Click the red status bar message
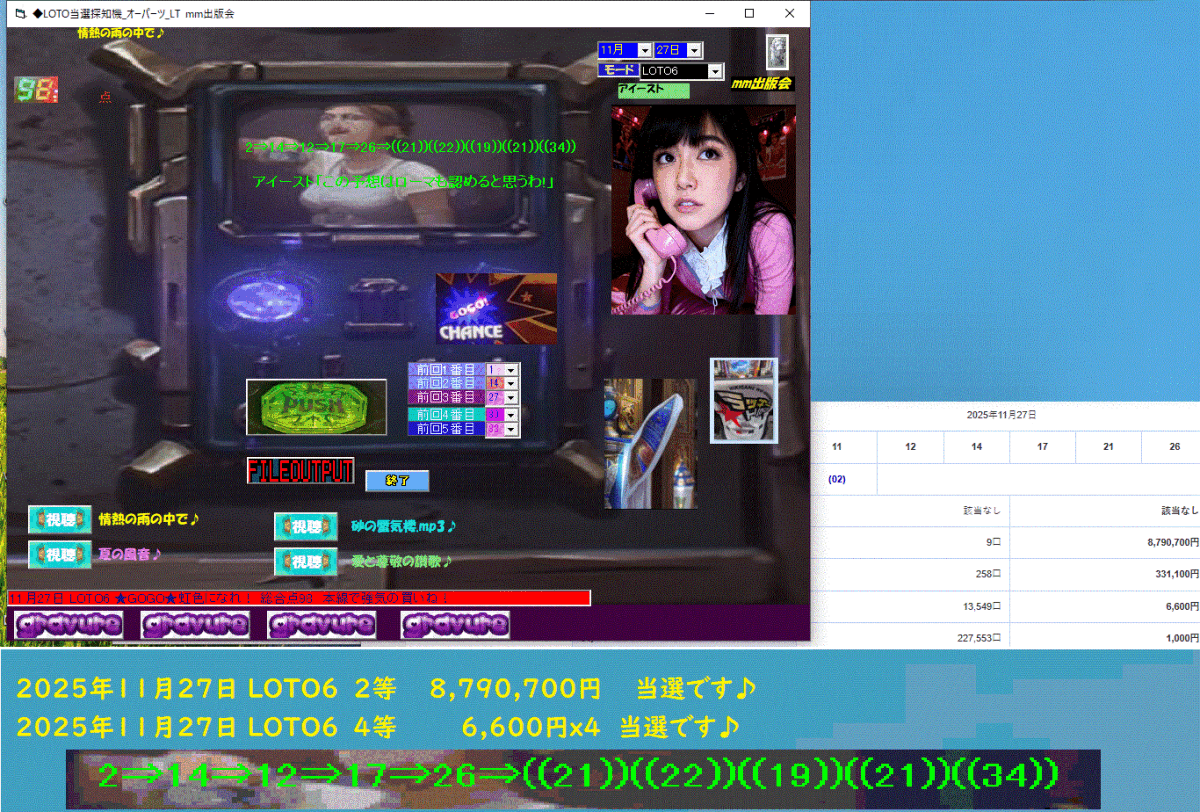Image resolution: width=1200 pixels, height=812 pixels. point(299,598)
